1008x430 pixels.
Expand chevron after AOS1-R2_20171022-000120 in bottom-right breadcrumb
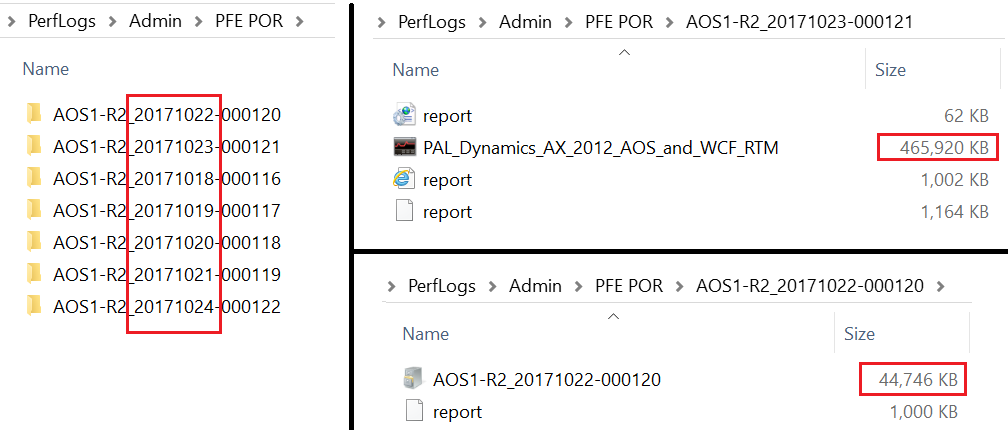[942, 286]
